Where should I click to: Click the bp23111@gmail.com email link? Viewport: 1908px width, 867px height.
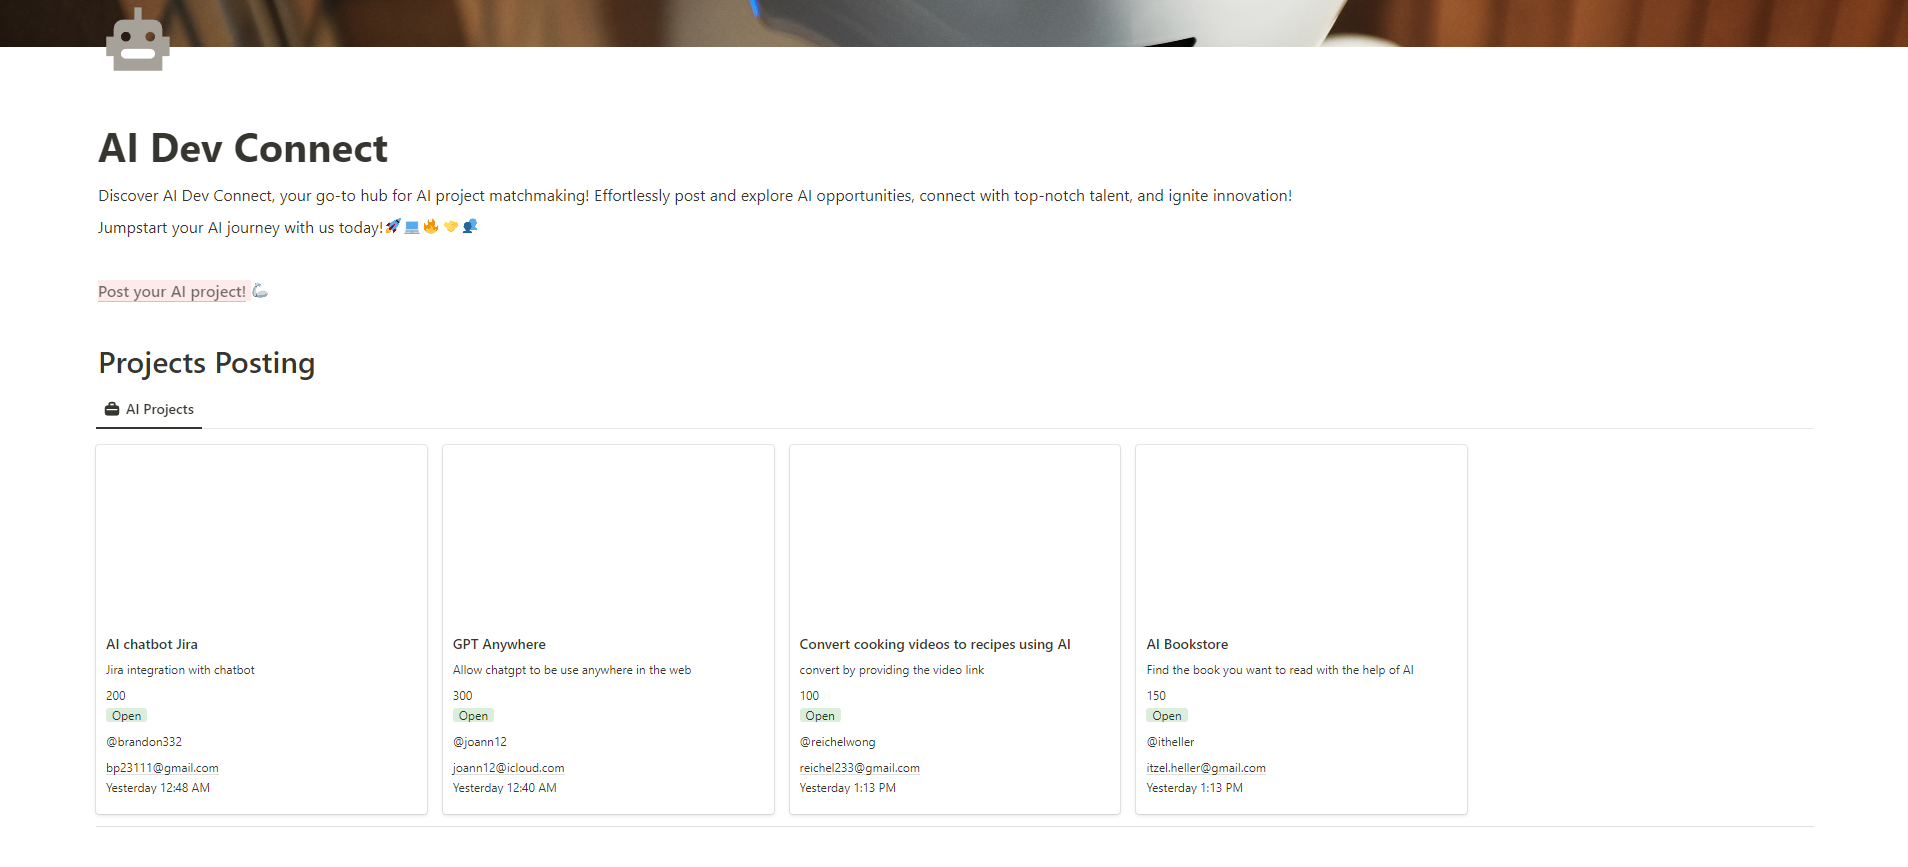[162, 768]
